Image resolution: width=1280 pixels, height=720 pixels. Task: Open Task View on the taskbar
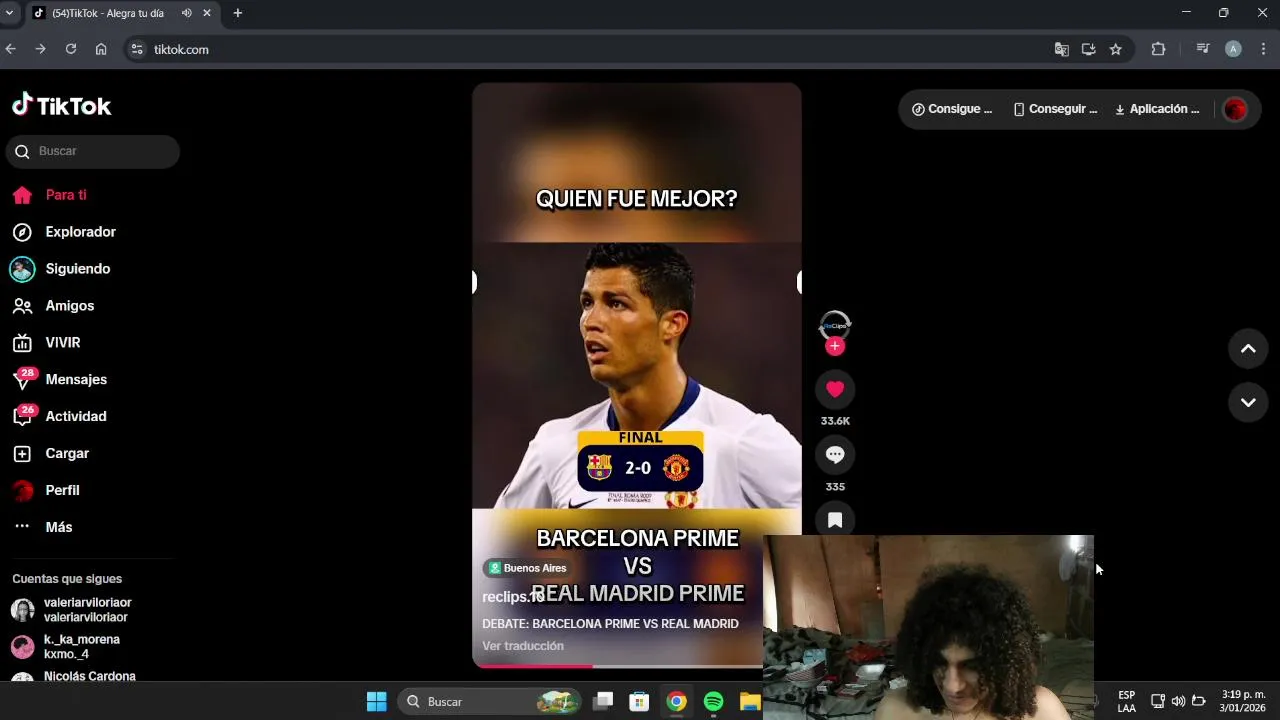(603, 702)
